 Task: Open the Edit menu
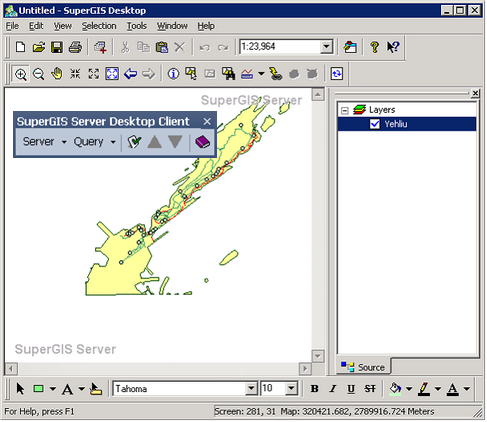coord(36,26)
